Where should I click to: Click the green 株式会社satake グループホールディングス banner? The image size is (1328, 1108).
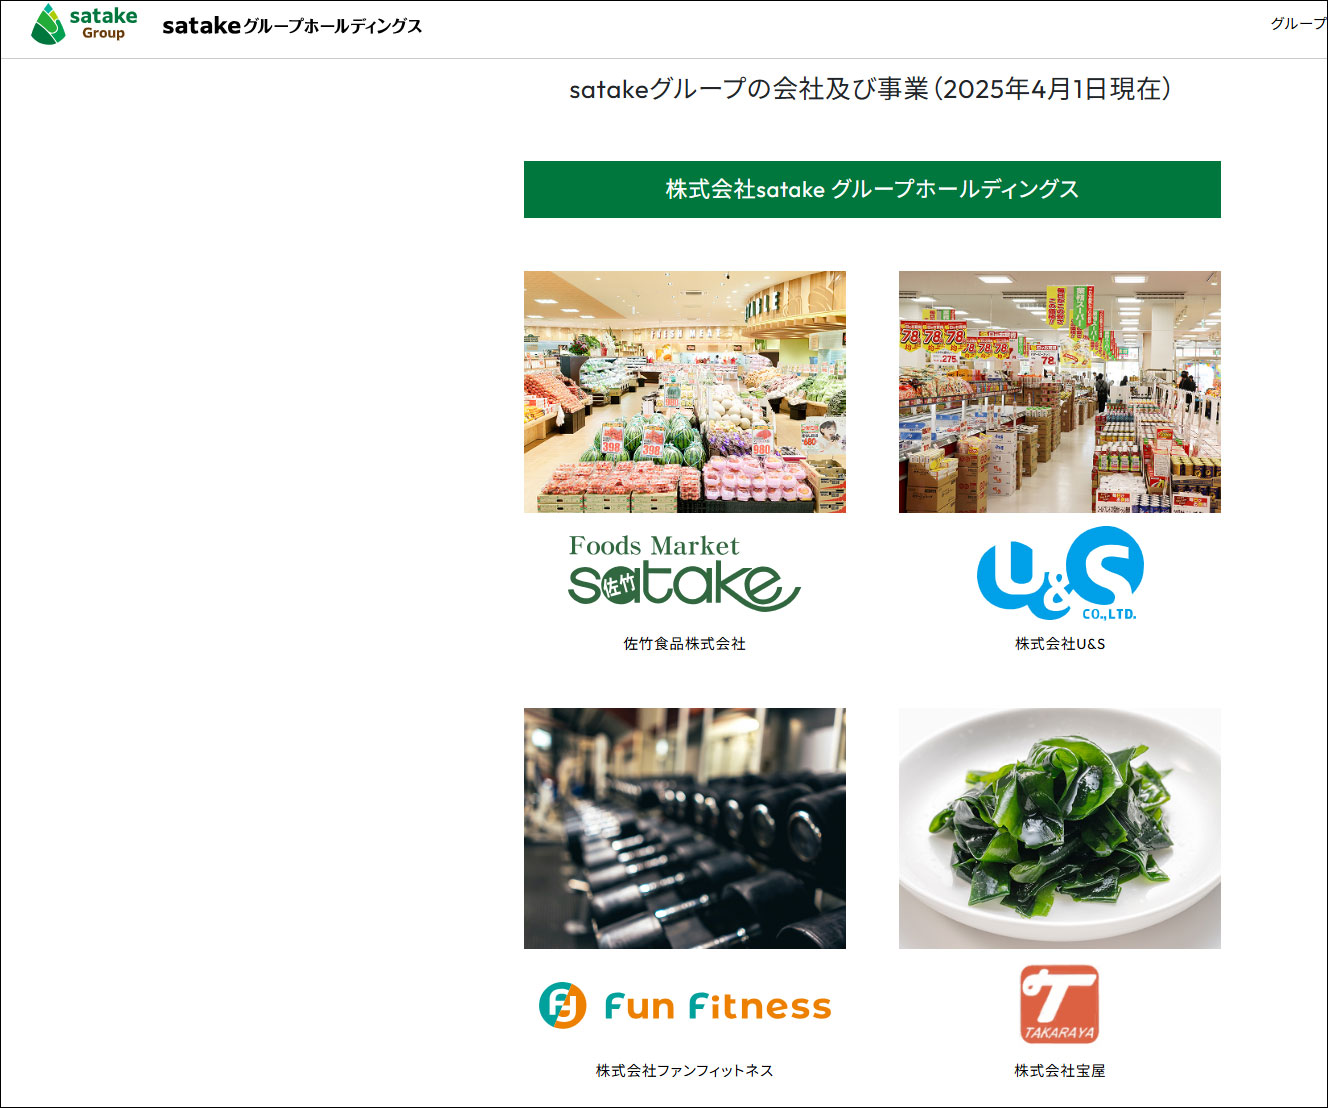[872, 189]
